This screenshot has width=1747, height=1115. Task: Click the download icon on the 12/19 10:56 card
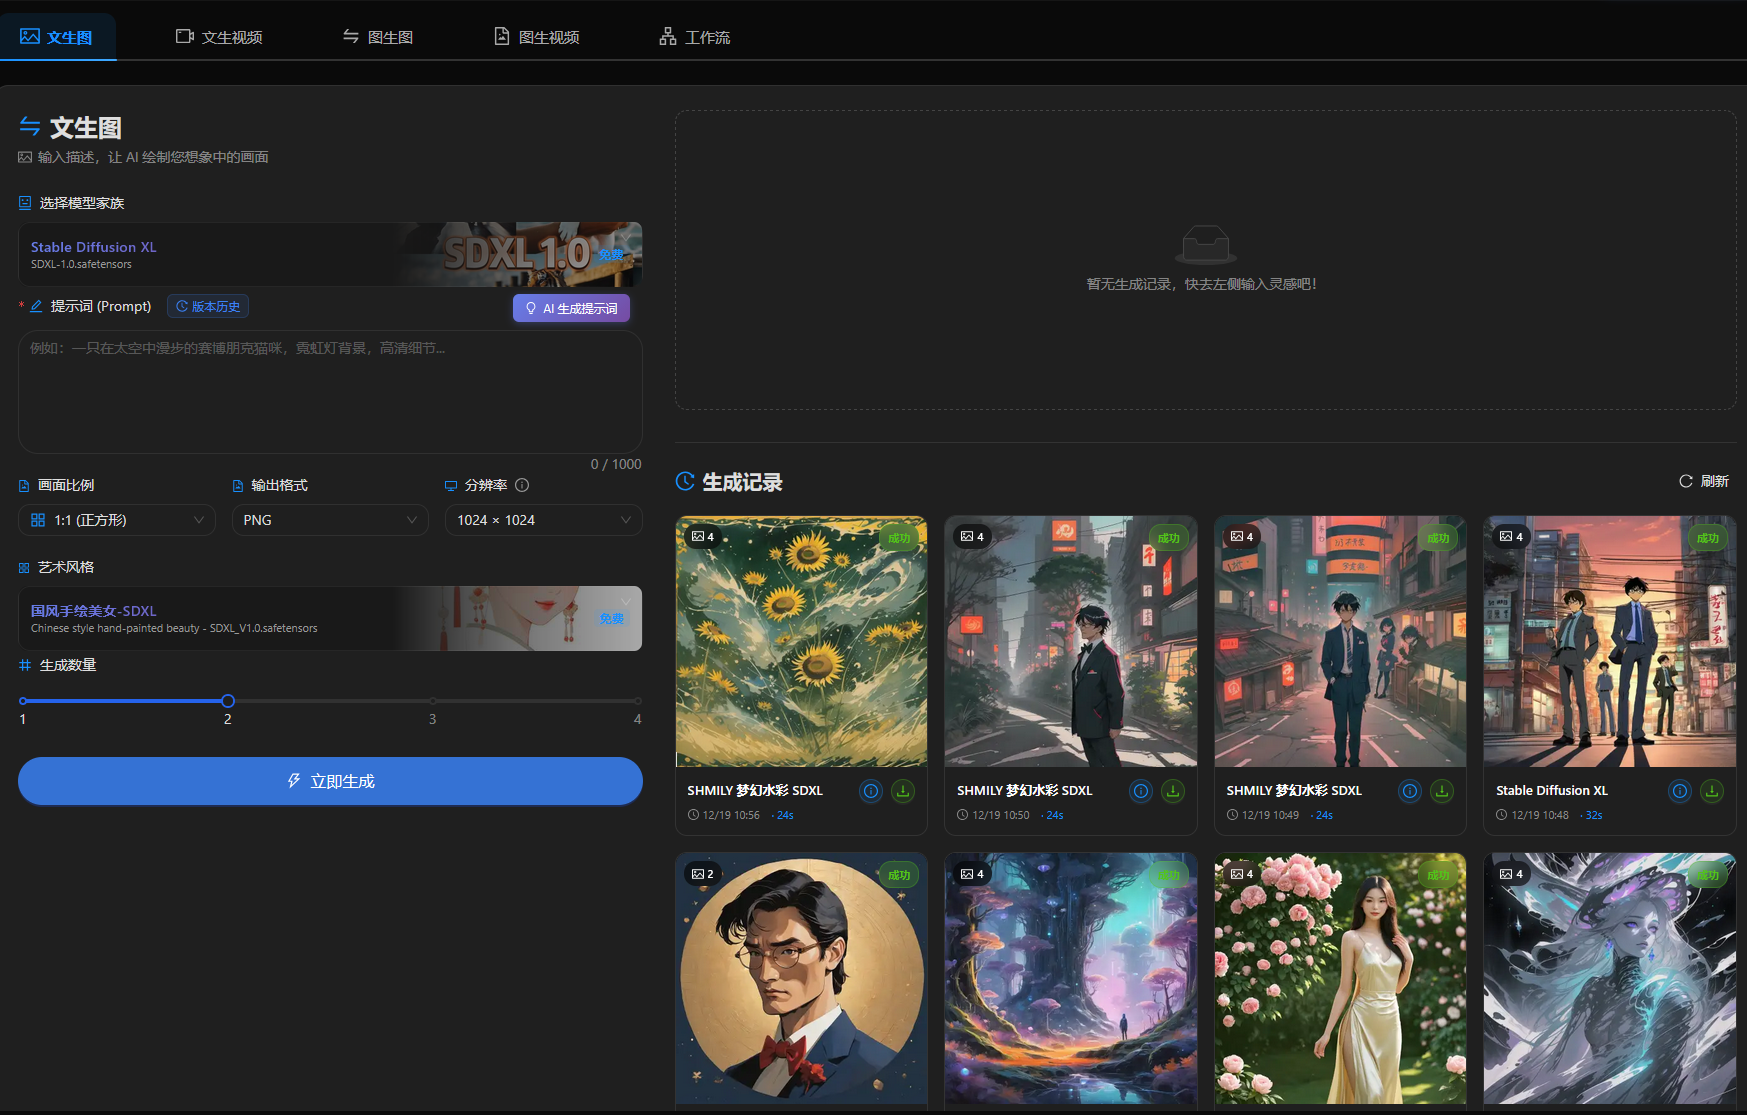pyautogui.click(x=903, y=791)
